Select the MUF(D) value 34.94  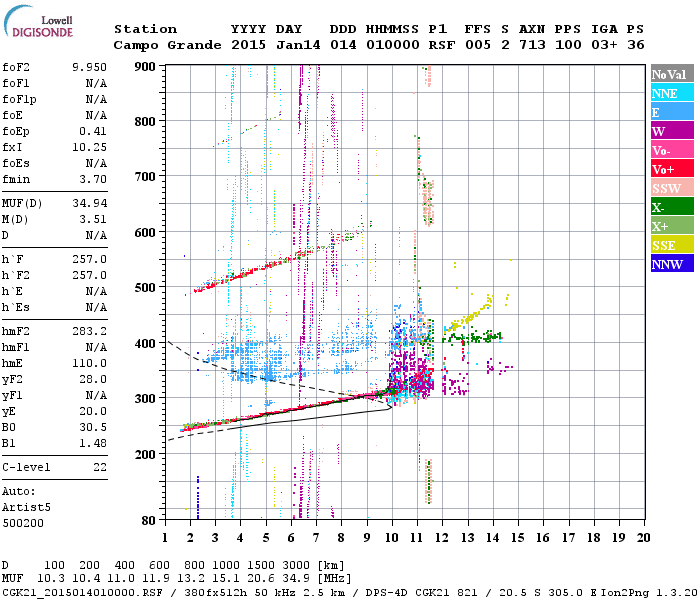coord(89,204)
